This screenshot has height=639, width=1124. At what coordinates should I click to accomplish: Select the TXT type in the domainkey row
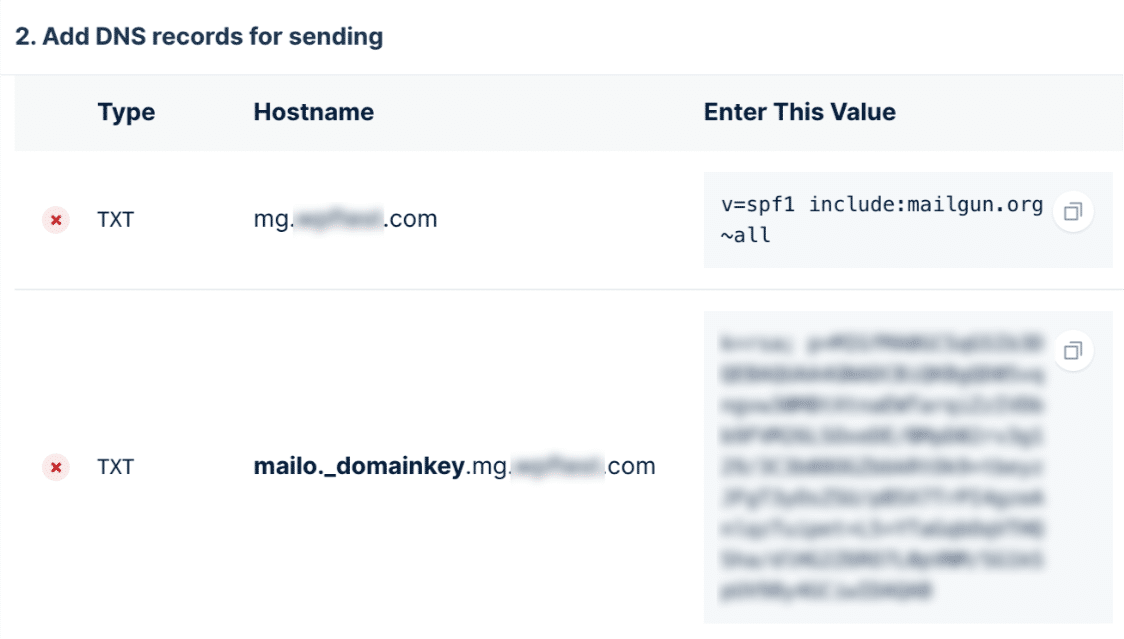point(115,467)
